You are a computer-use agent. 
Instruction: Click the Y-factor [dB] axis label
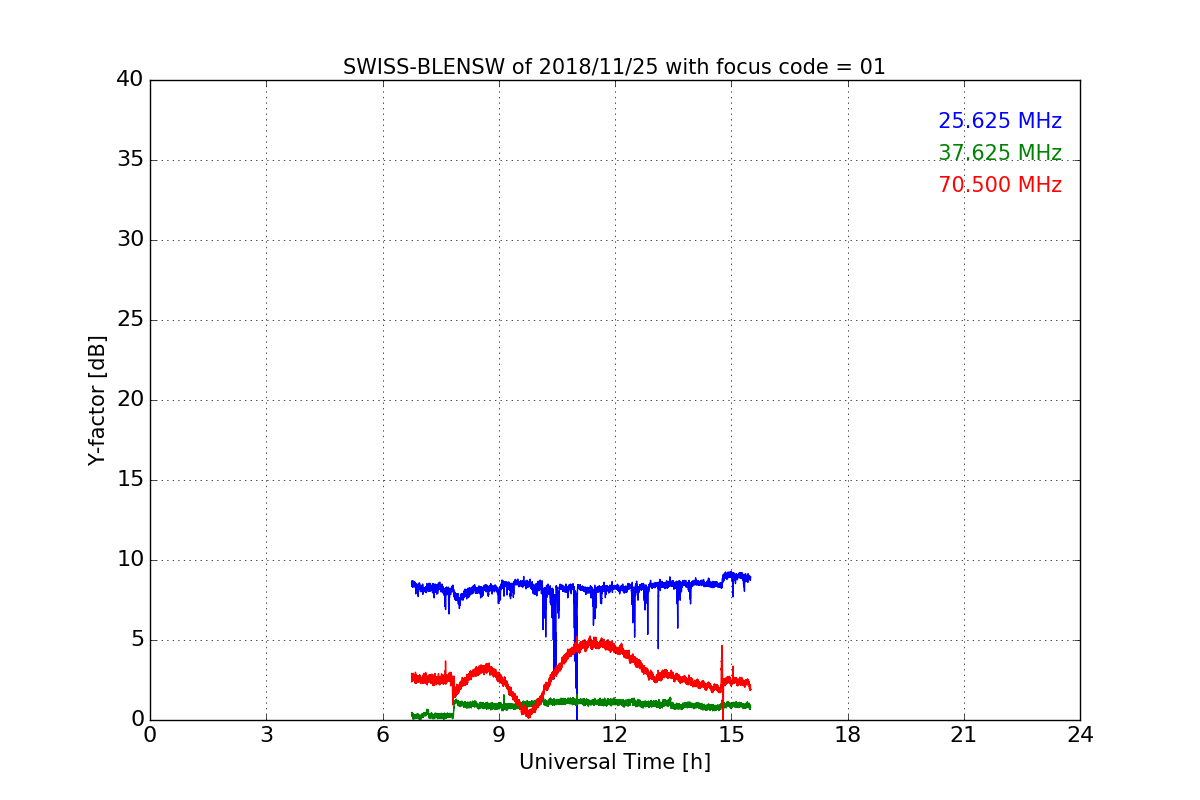(97, 400)
